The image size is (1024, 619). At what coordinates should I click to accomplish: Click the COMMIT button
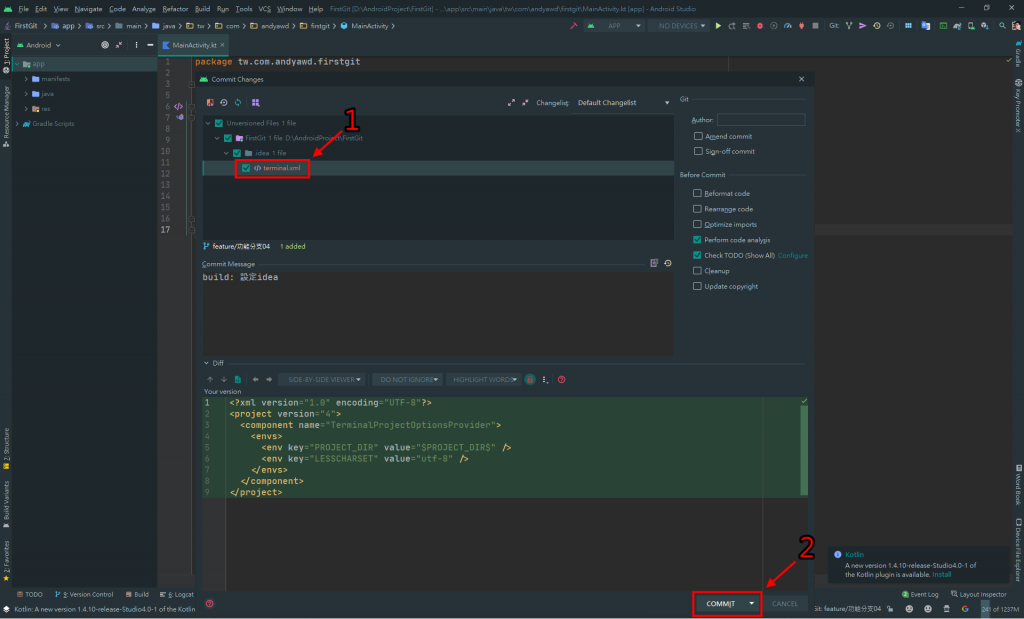point(720,603)
